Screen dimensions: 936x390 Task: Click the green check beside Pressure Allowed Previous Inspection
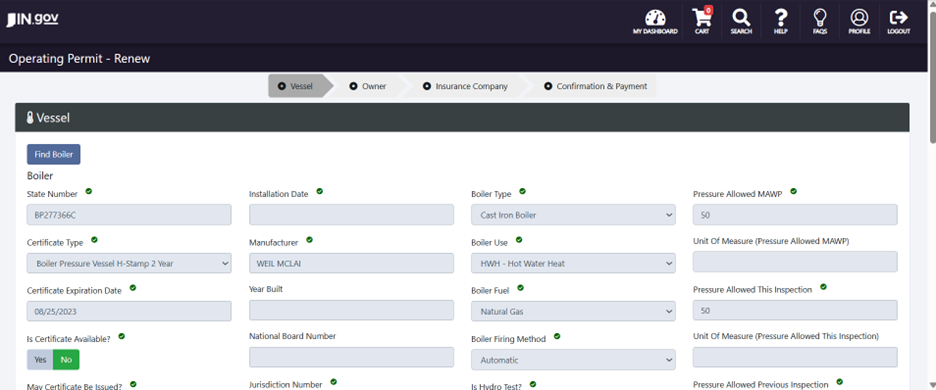(840, 382)
